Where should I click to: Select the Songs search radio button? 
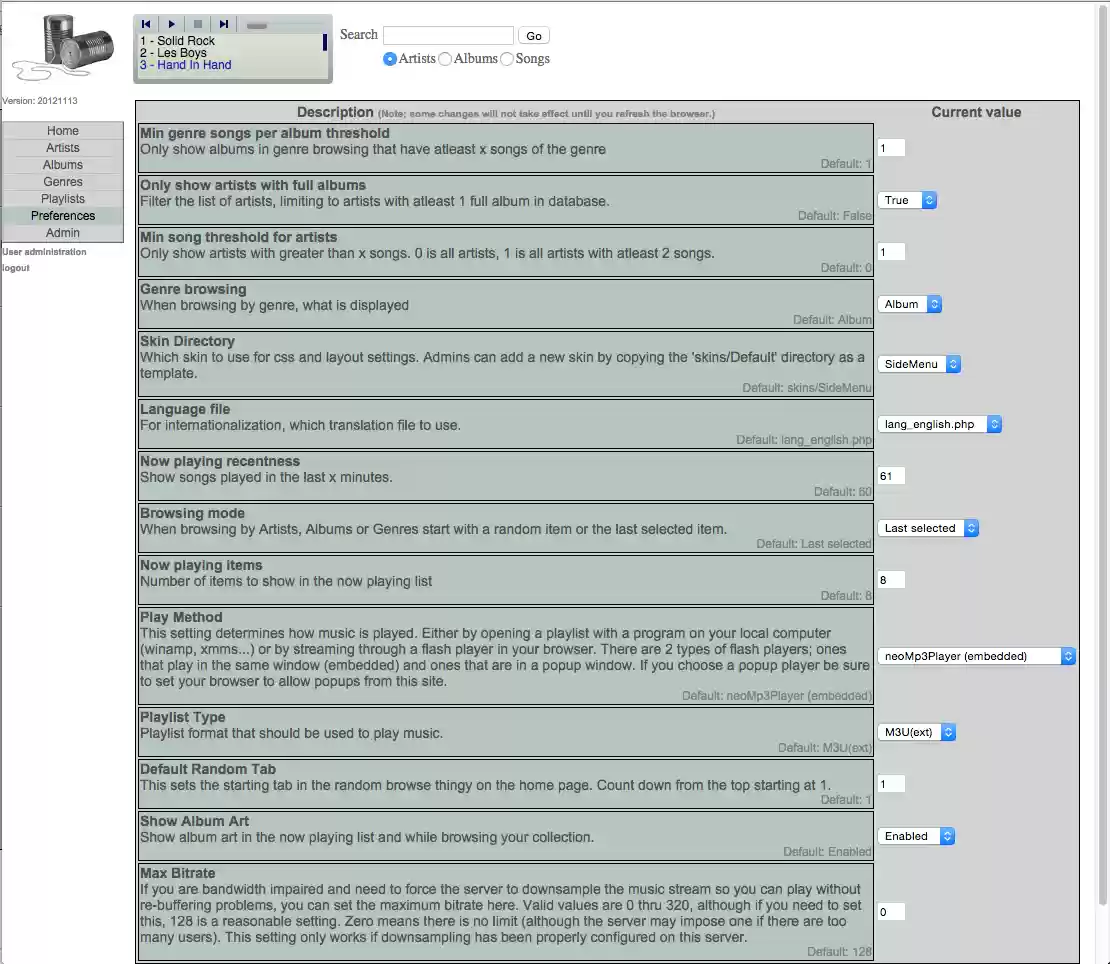(x=506, y=58)
